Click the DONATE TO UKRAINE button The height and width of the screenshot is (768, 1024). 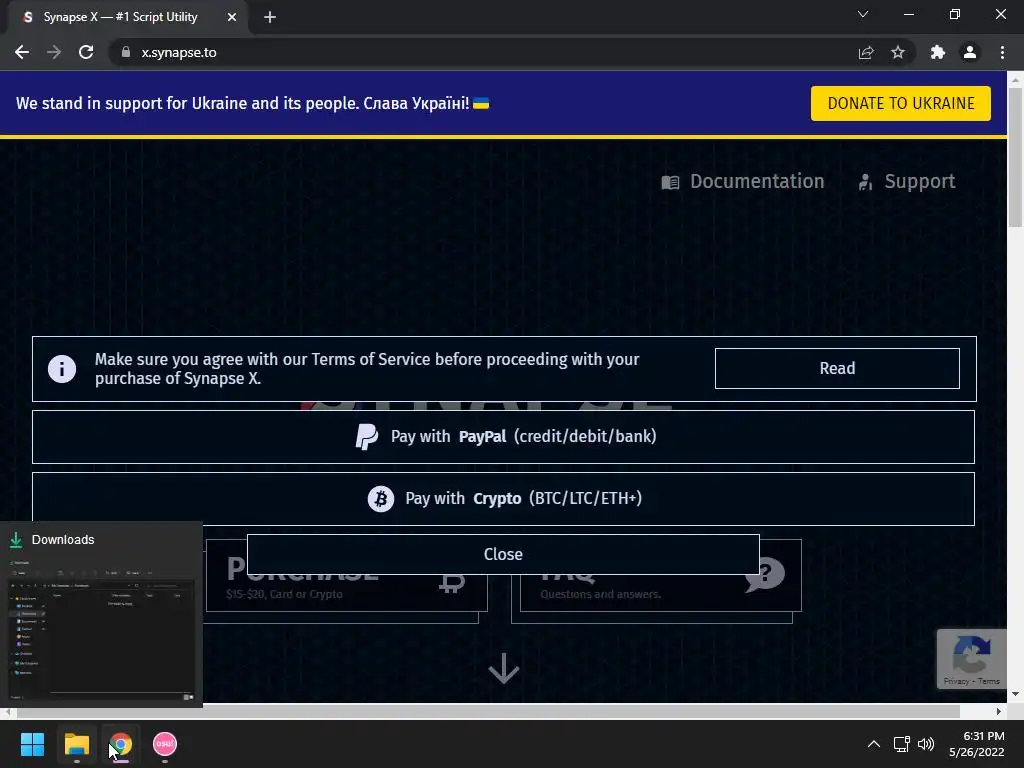coord(901,103)
